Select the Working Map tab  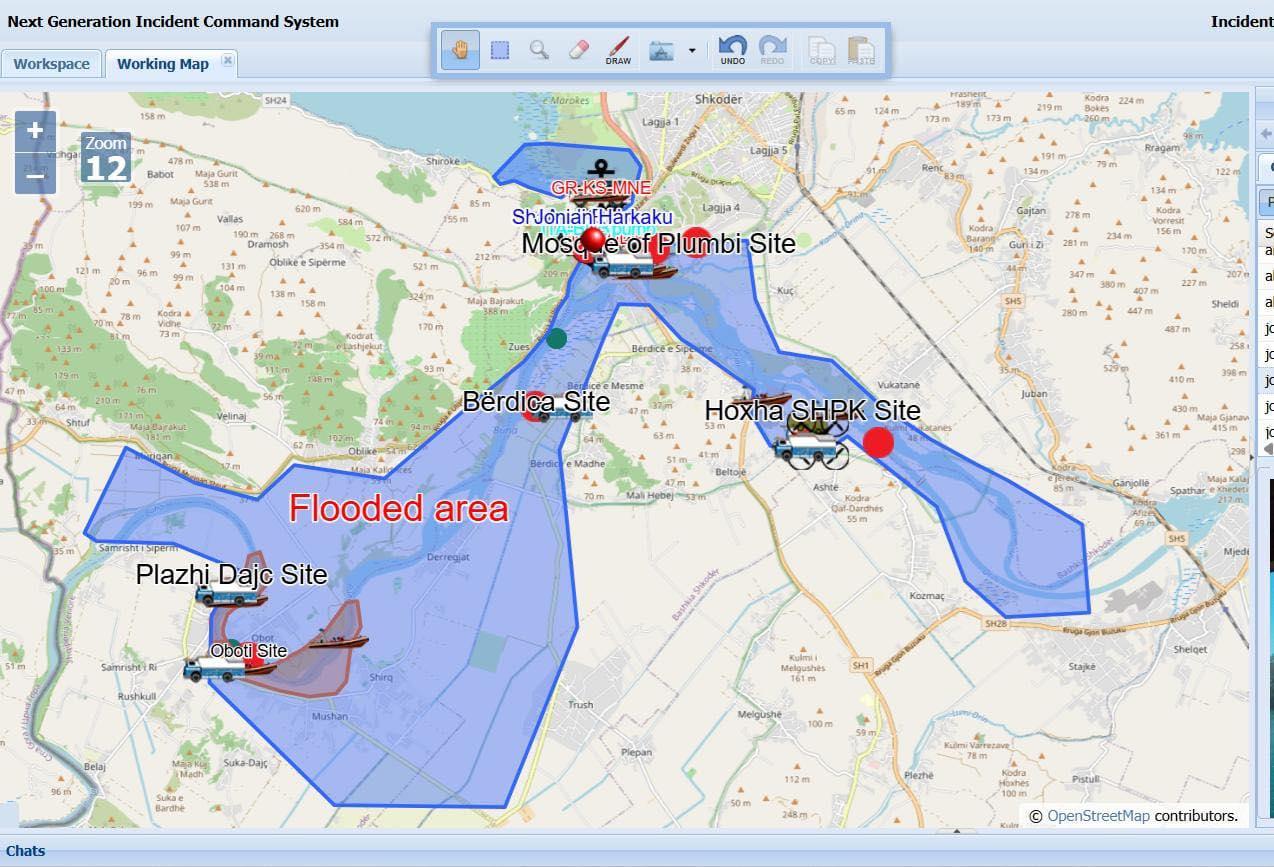pos(162,64)
